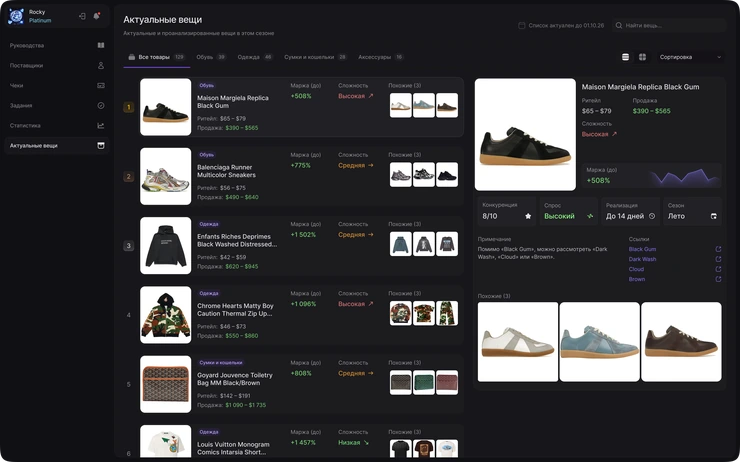Click the calendar icon in Сезон card
The height and width of the screenshot is (462, 740).
point(714,216)
